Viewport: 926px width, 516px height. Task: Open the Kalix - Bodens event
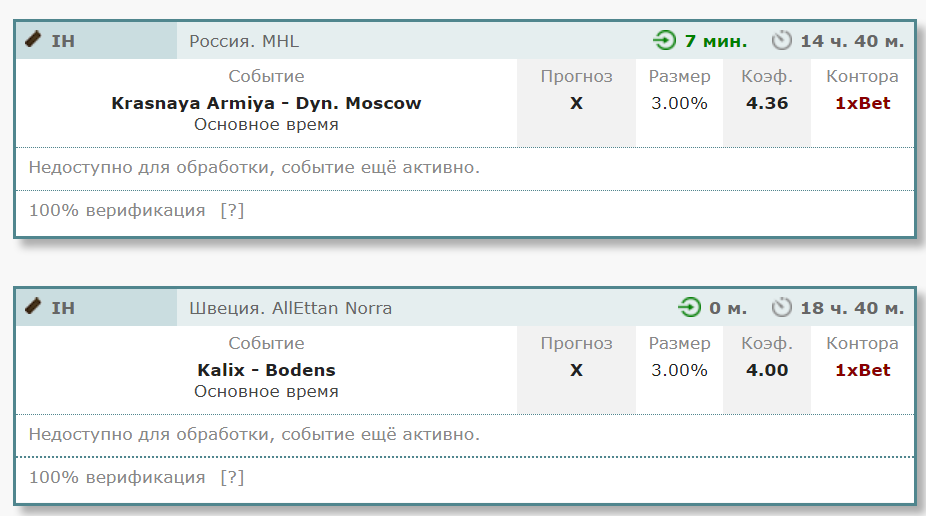tap(266, 370)
